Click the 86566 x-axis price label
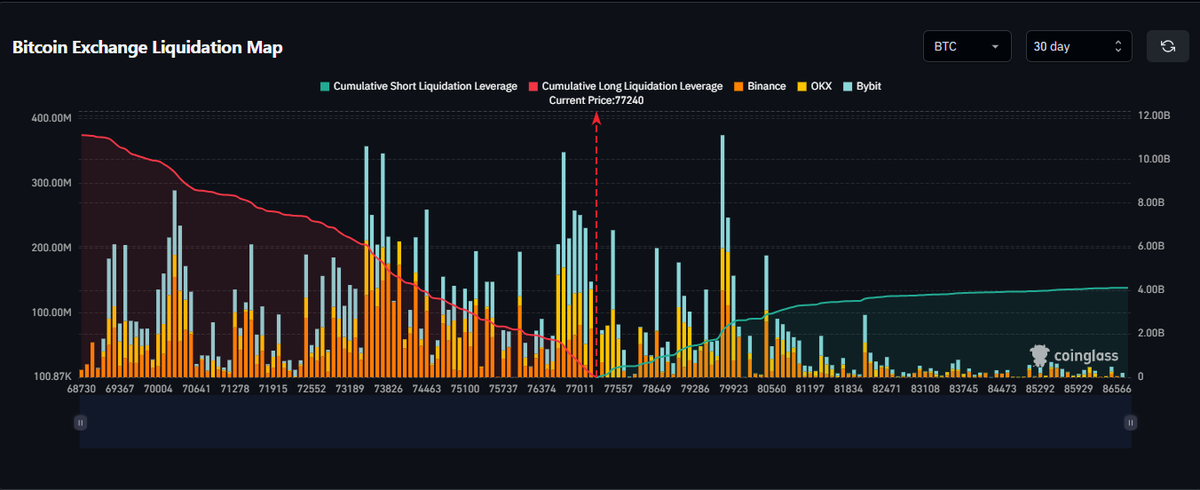This screenshot has width=1200, height=490. (x=1114, y=388)
